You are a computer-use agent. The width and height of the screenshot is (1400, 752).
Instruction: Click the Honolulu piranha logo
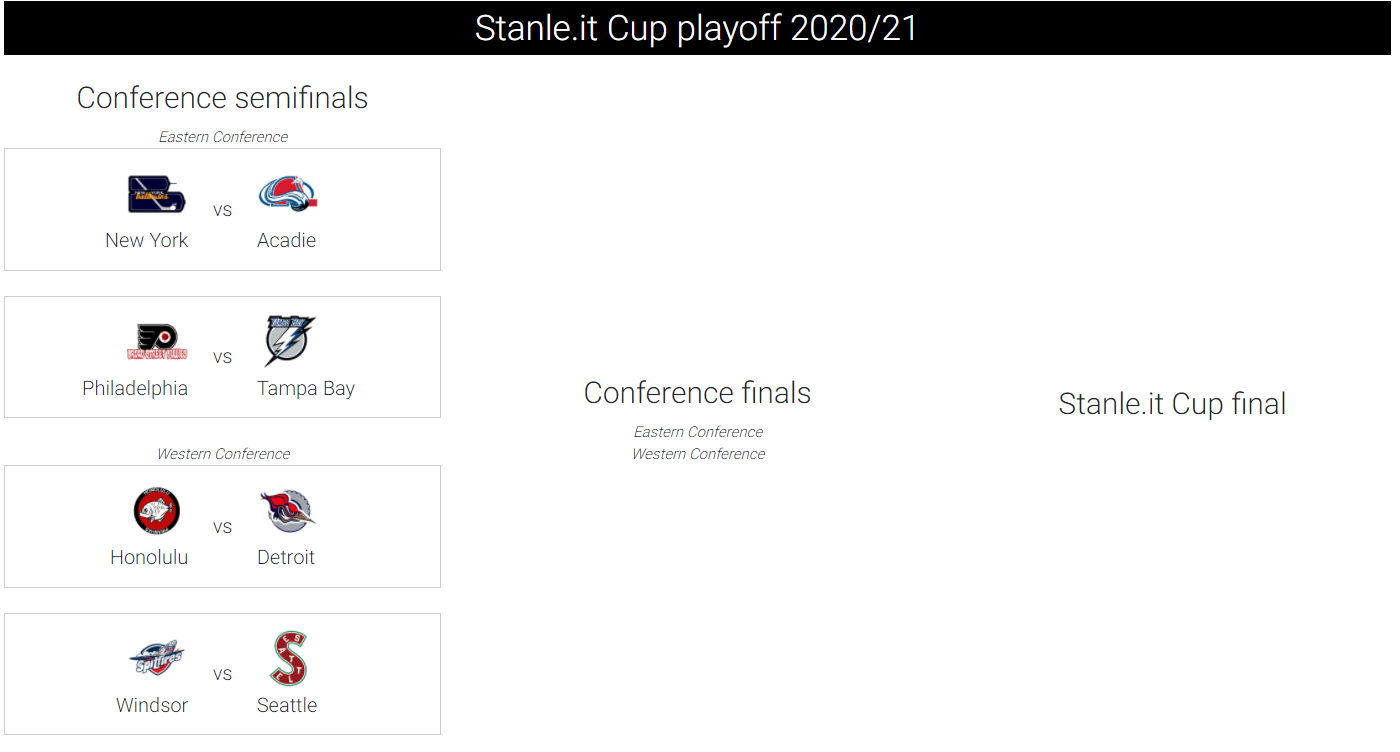tap(157, 511)
